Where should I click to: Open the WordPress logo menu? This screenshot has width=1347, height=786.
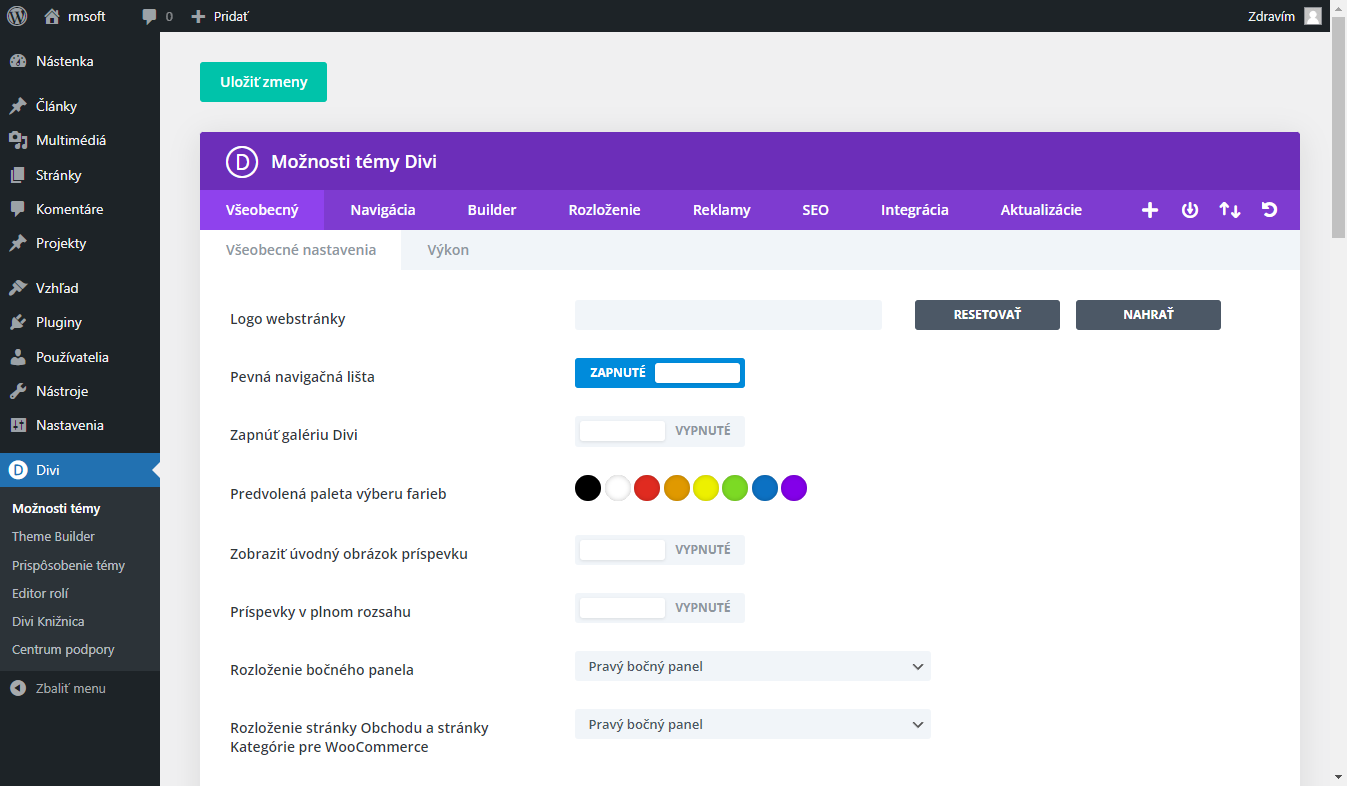click(x=17, y=16)
